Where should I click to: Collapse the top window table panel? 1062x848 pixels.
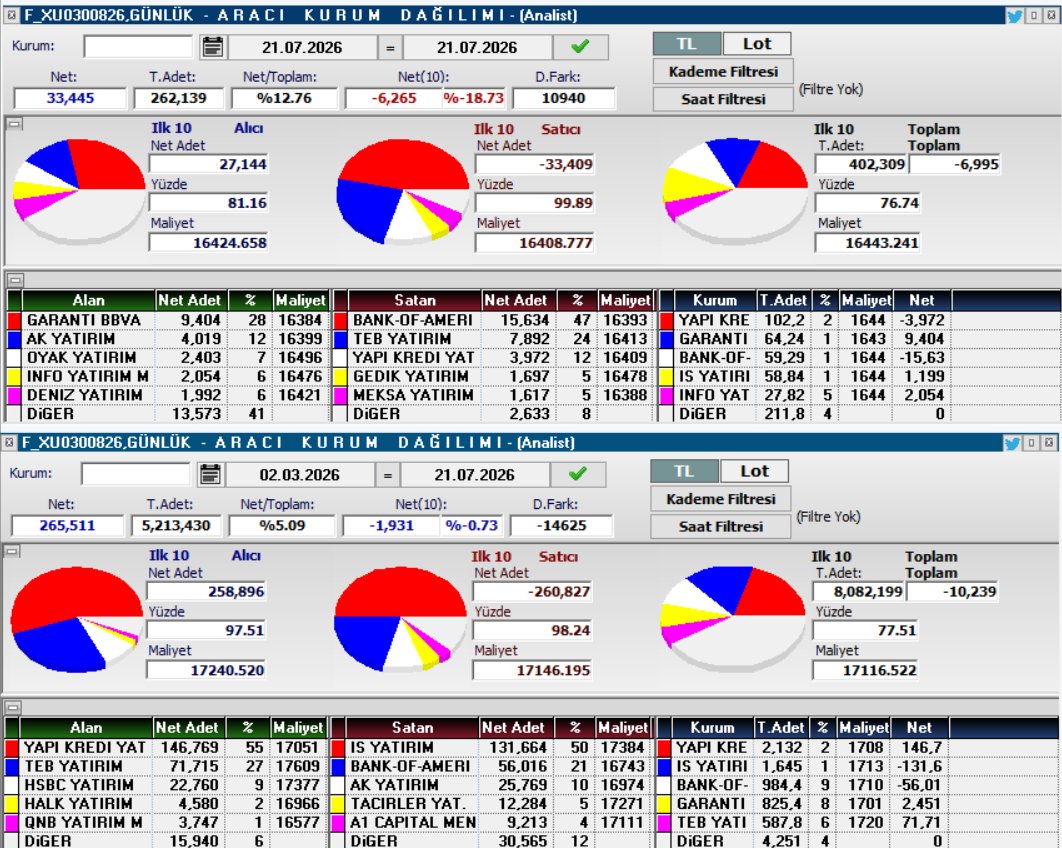tap(14, 280)
